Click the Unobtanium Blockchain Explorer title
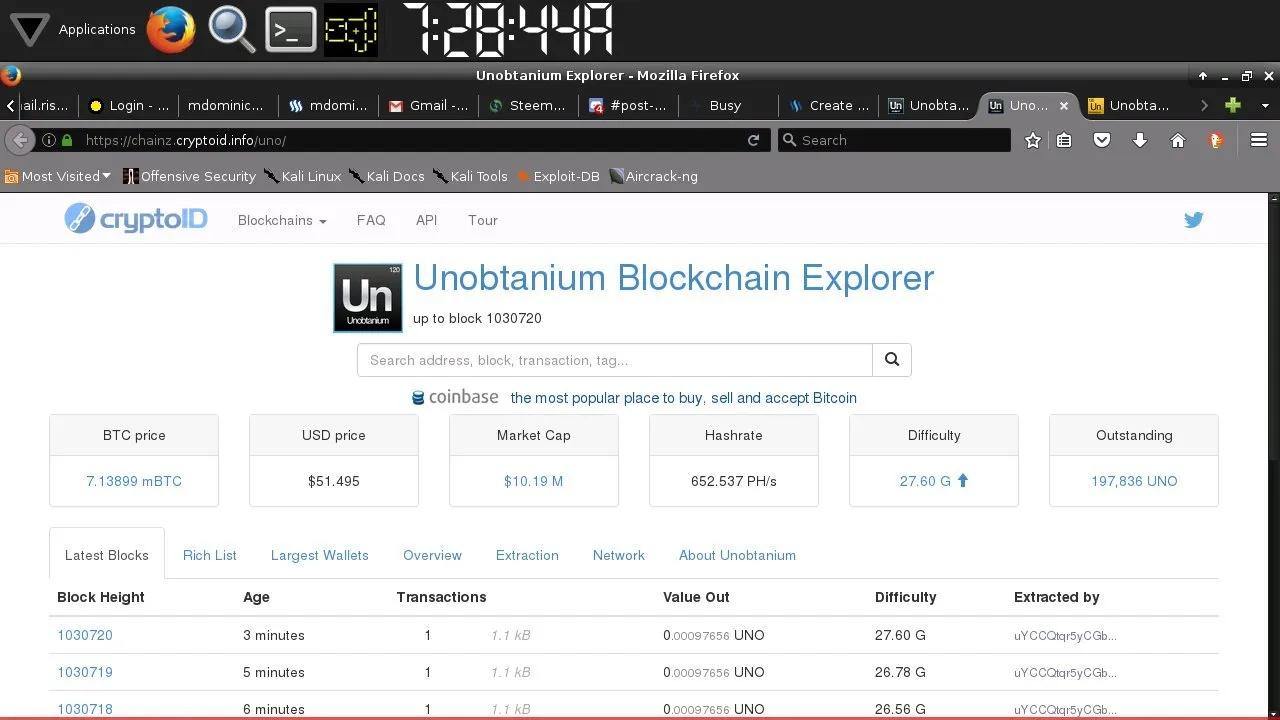 coord(673,278)
